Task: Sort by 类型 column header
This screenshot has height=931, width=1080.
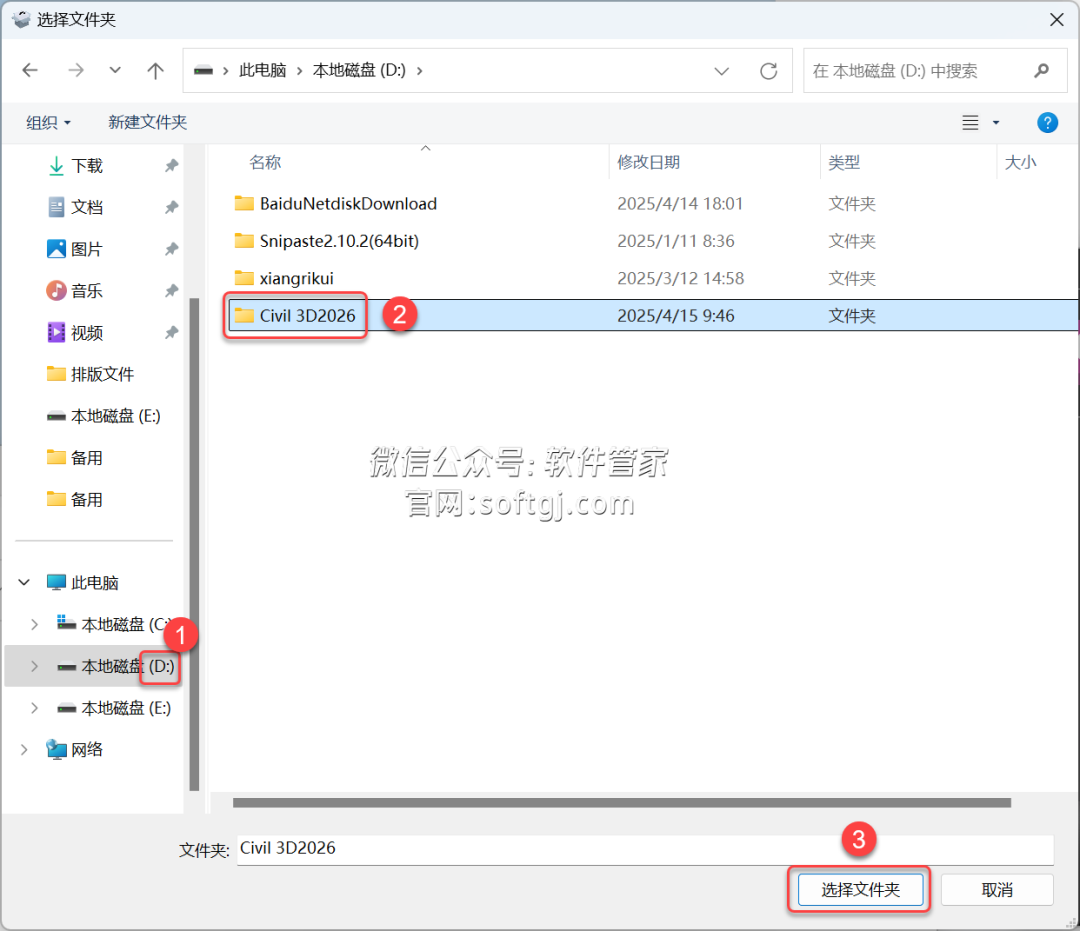Action: coord(844,163)
